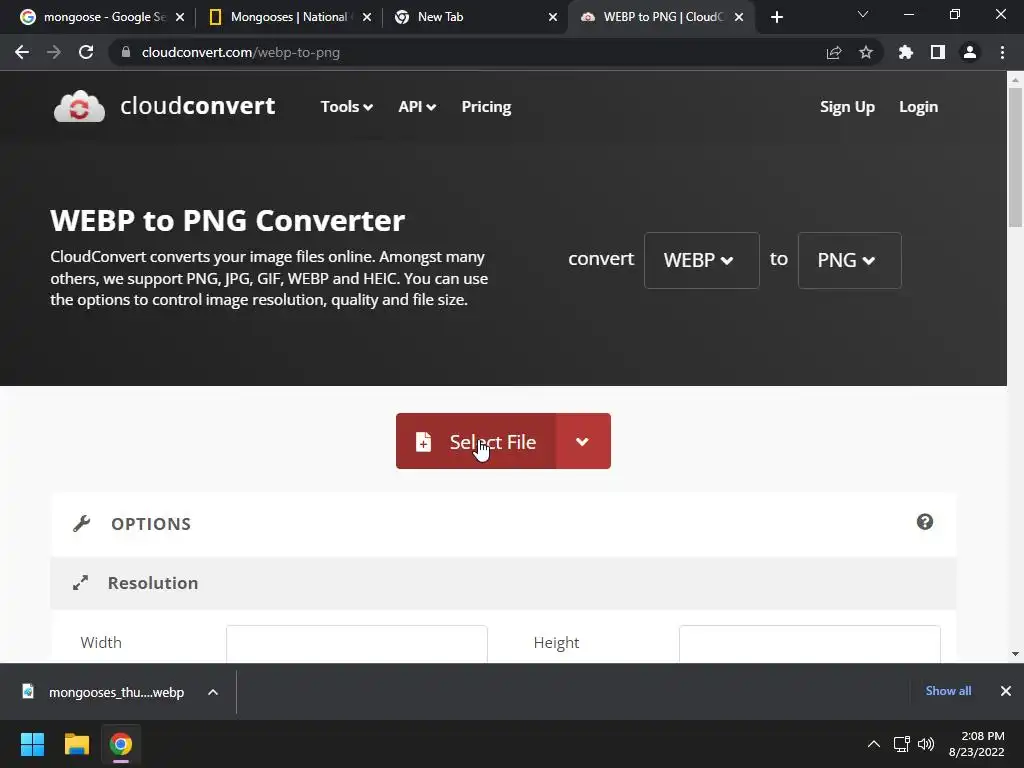This screenshot has height=768, width=1024.
Task: Click the address bar URL
Action: [240, 52]
